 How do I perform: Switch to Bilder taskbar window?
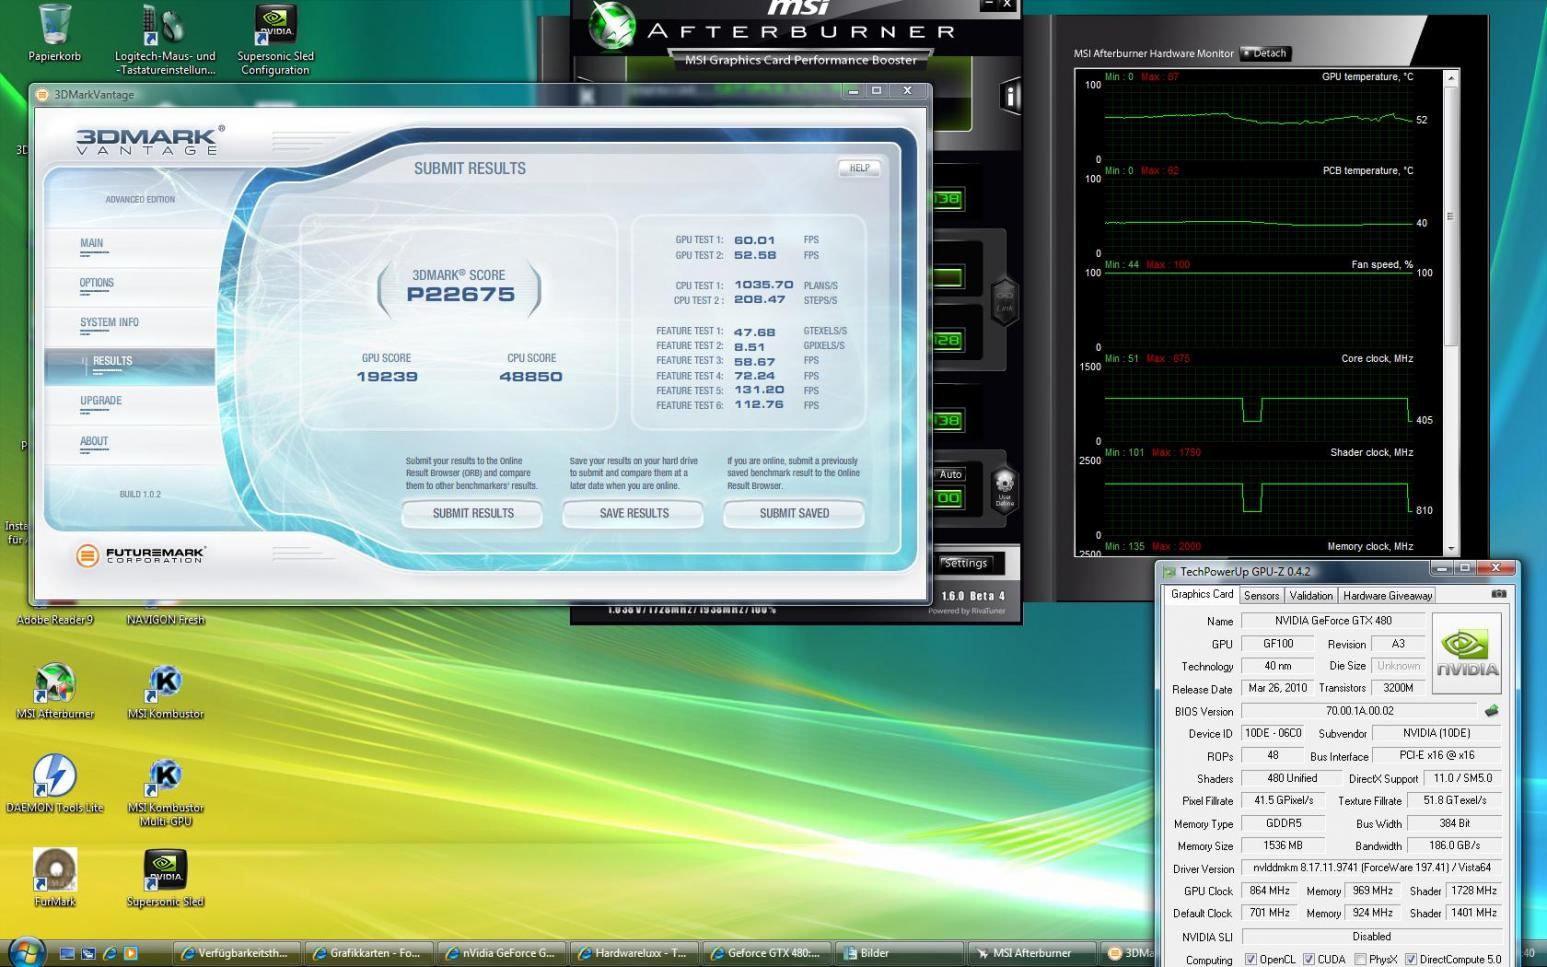[898, 953]
